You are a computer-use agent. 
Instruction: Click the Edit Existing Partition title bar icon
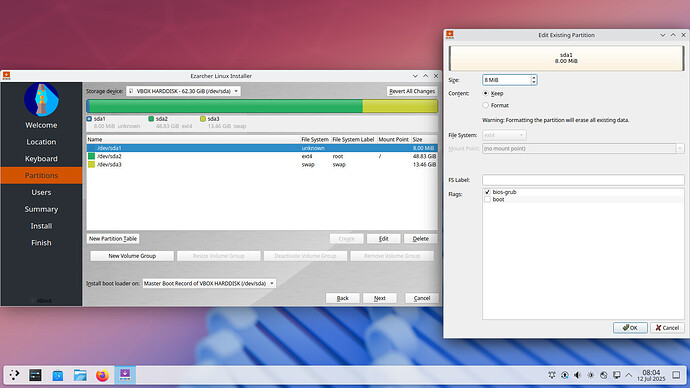(x=450, y=34)
